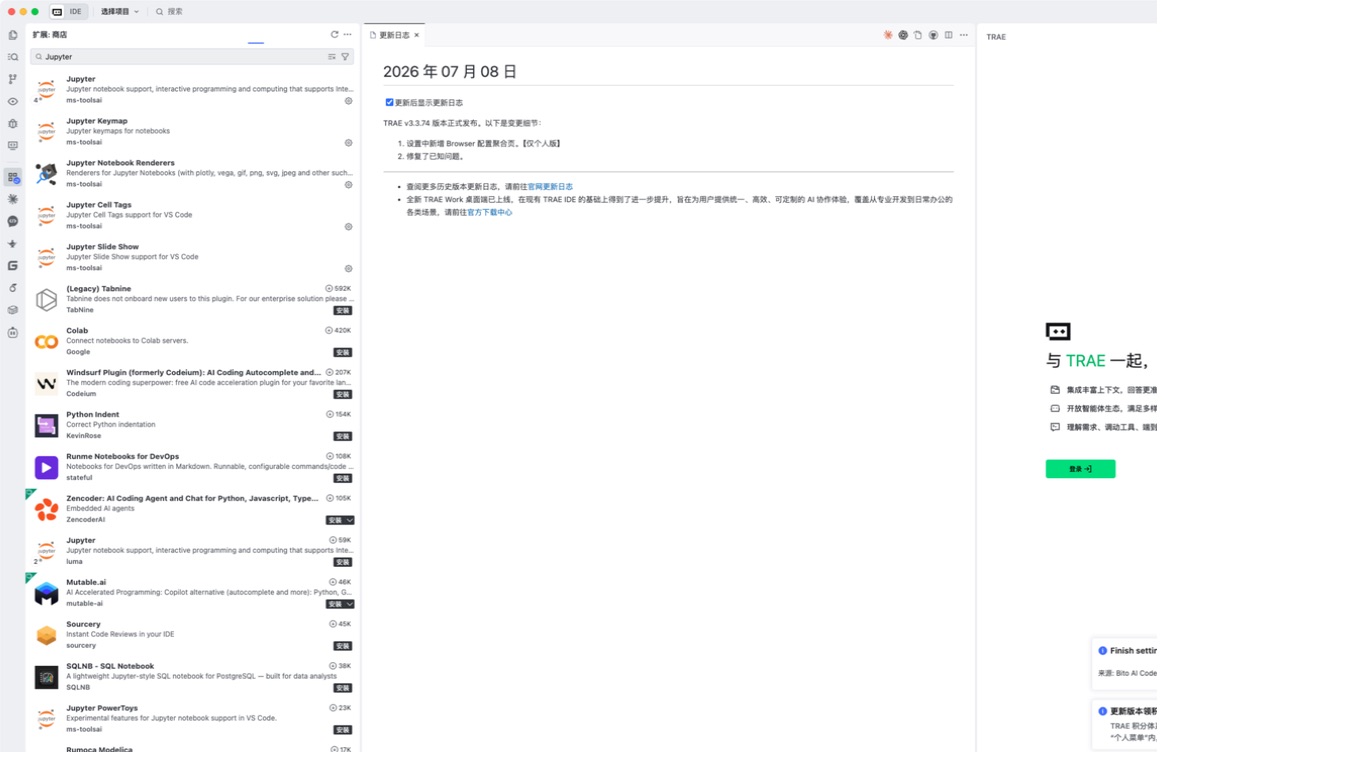
Task: Install the Jupyter extension by luma
Action: 343,563
